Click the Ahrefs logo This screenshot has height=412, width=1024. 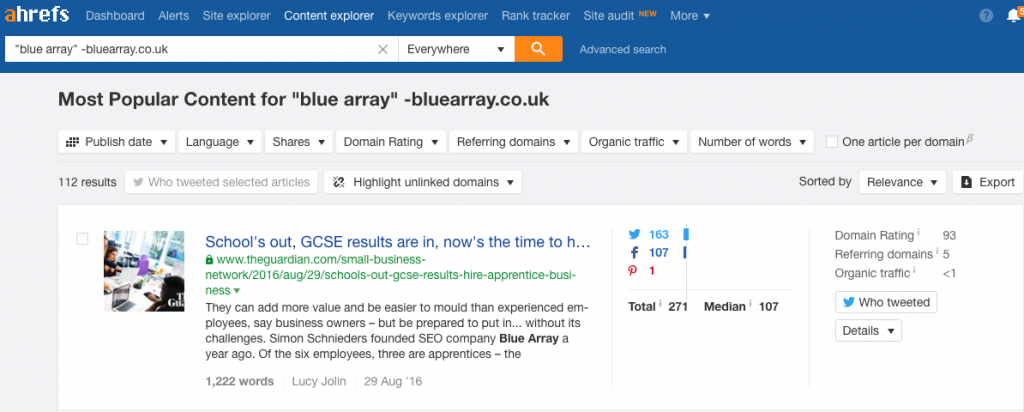37,14
